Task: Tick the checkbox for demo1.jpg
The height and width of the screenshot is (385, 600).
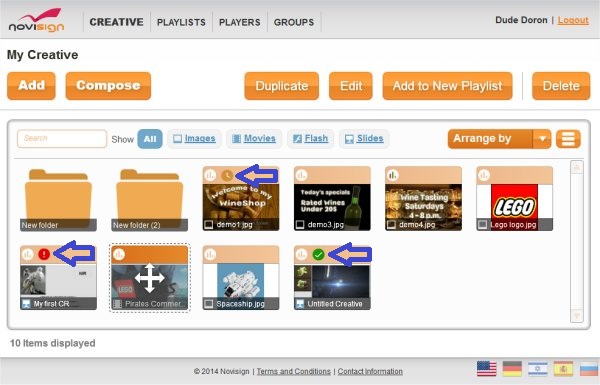Action: [209, 225]
